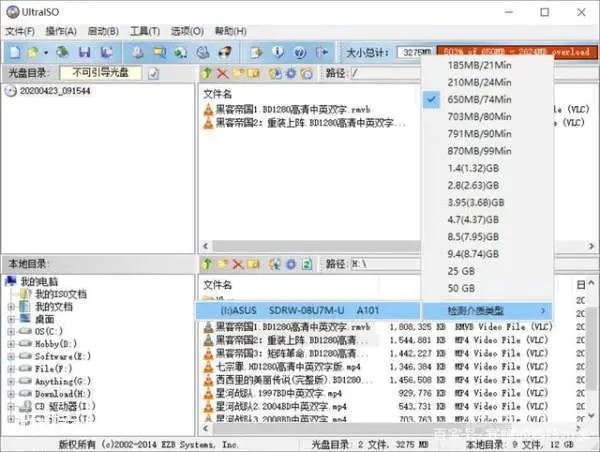Click the yellow Compress ISO toolbar icon
This screenshot has height=452, width=600.
click(x=159, y=52)
